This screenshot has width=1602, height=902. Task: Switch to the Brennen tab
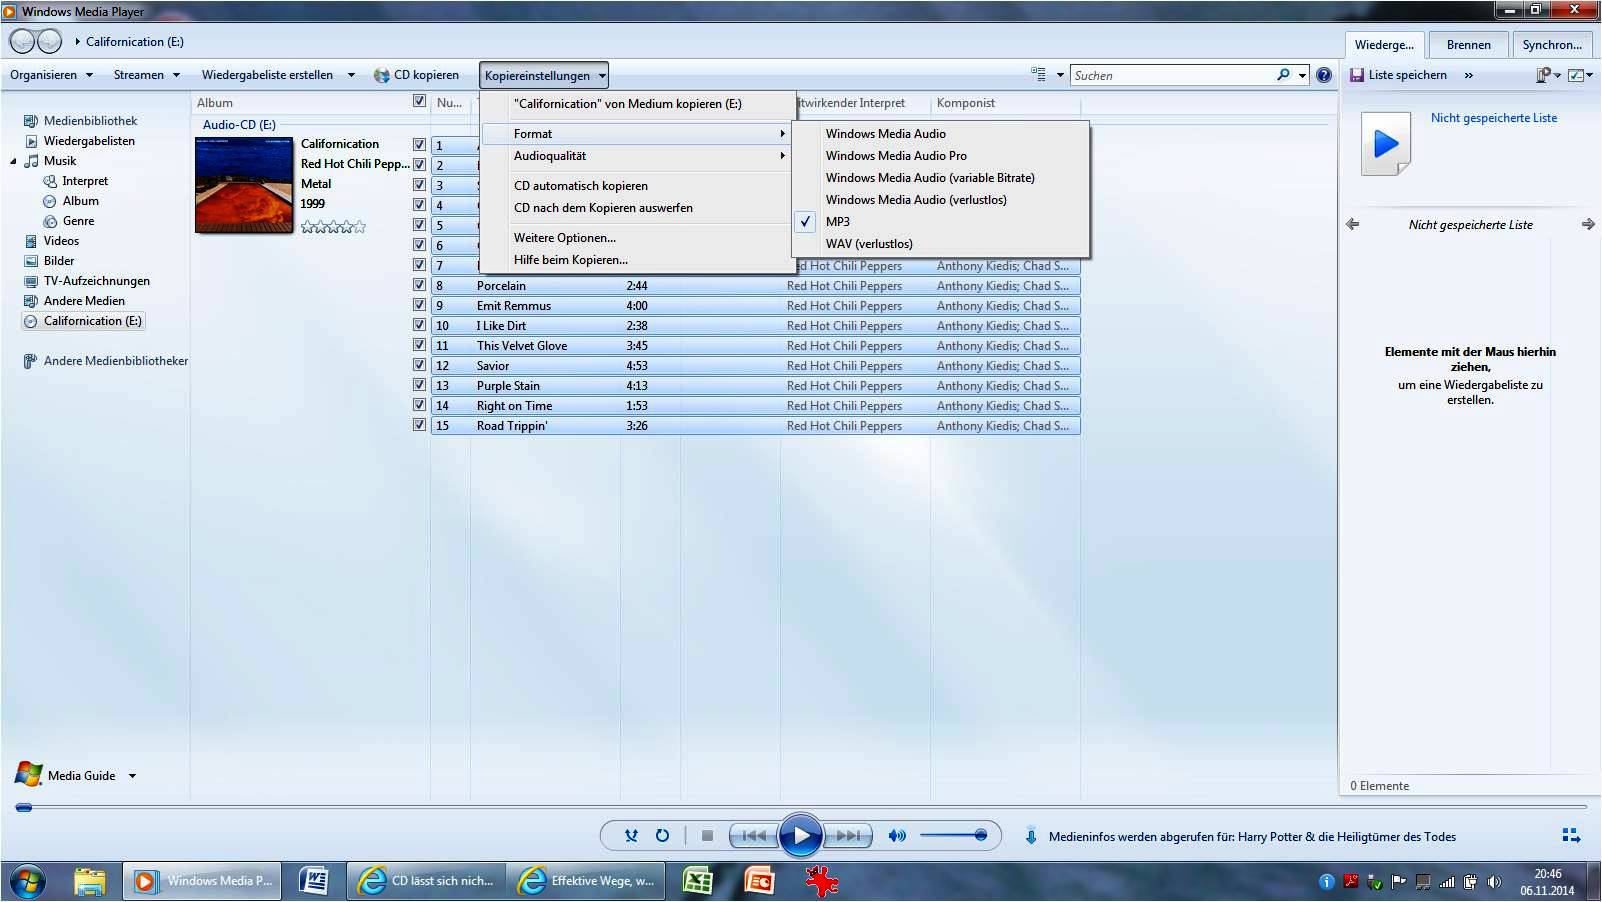(x=1468, y=44)
